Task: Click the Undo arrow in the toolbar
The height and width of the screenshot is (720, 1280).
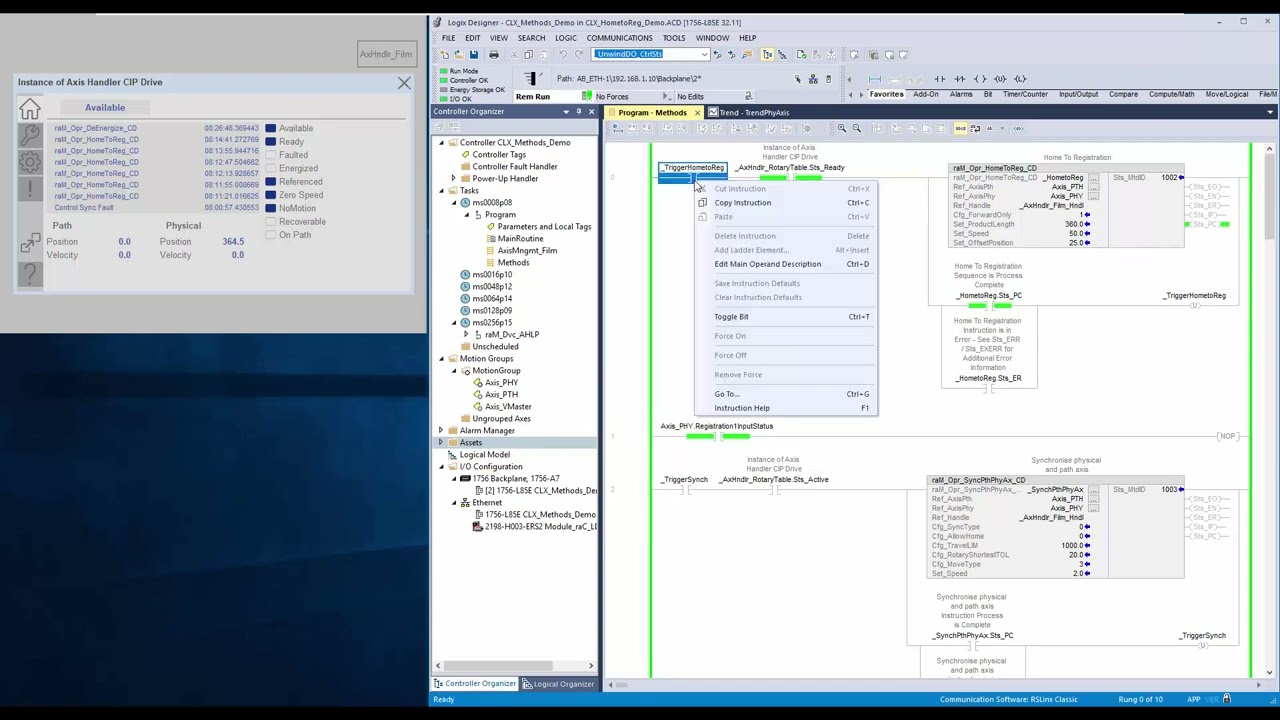Action: 563,55
